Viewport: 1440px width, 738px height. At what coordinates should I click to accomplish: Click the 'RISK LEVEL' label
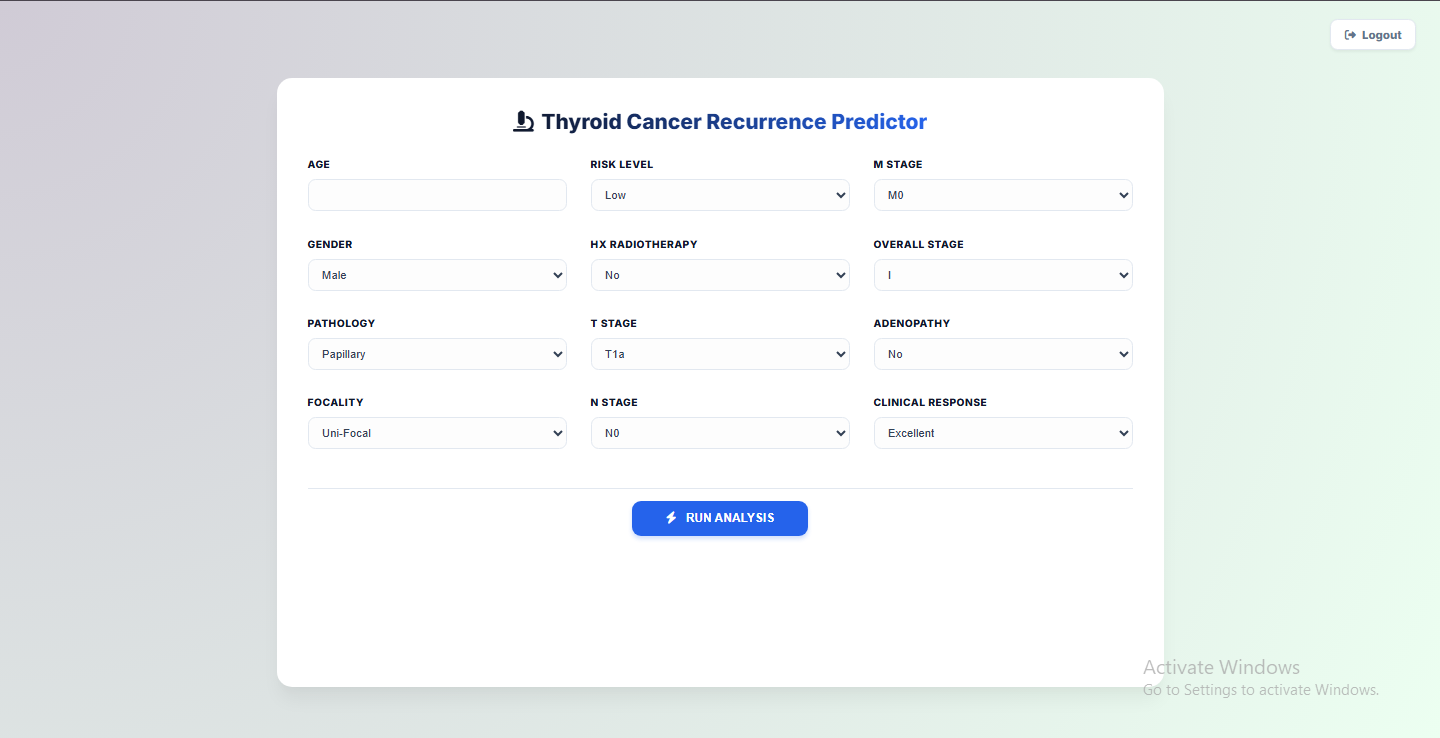[622, 164]
